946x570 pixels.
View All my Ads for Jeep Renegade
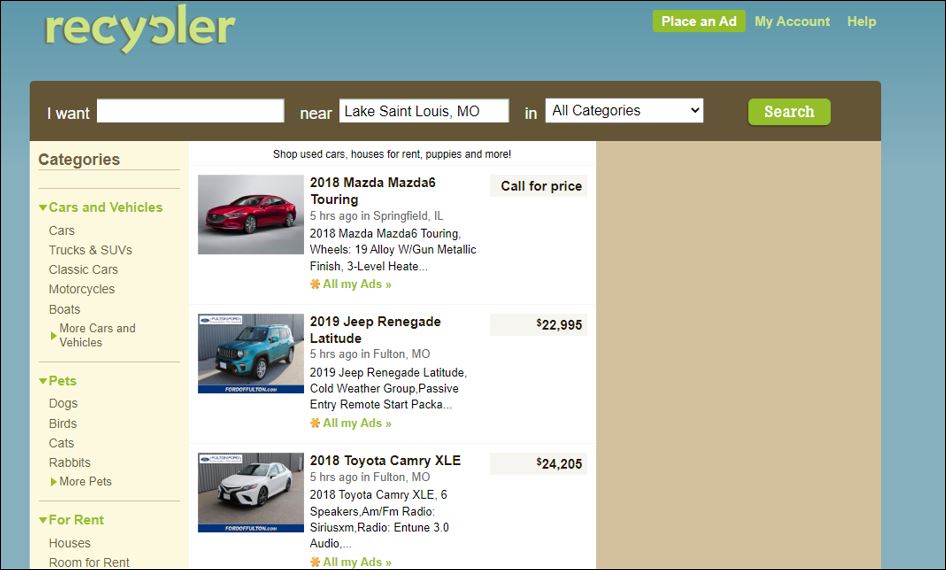[x=357, y=423]
